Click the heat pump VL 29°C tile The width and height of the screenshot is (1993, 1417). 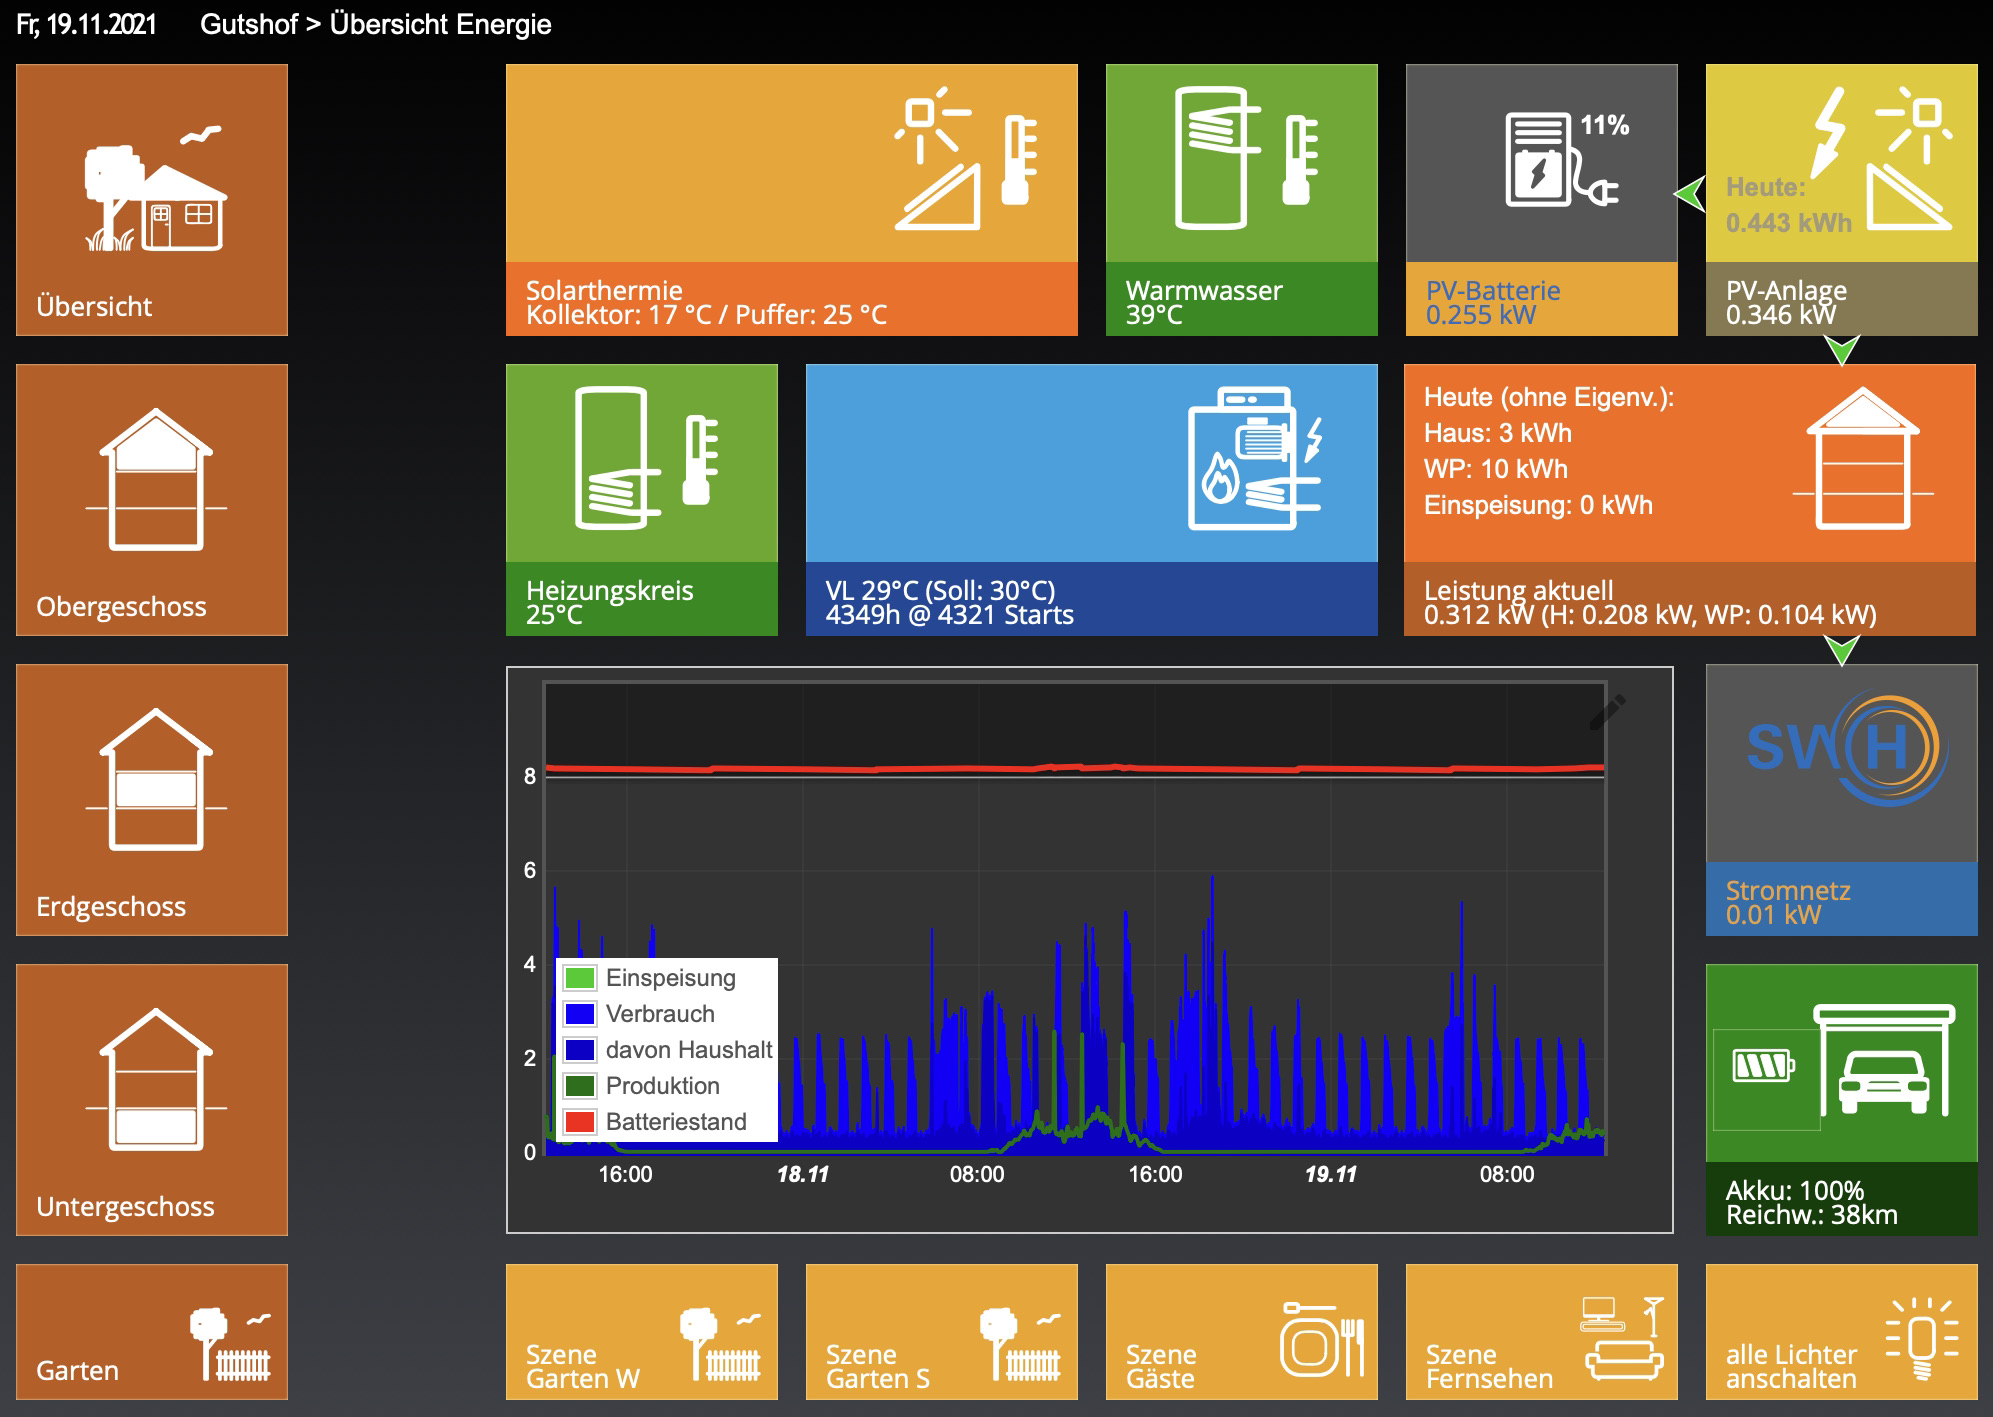pos(1091,499)
